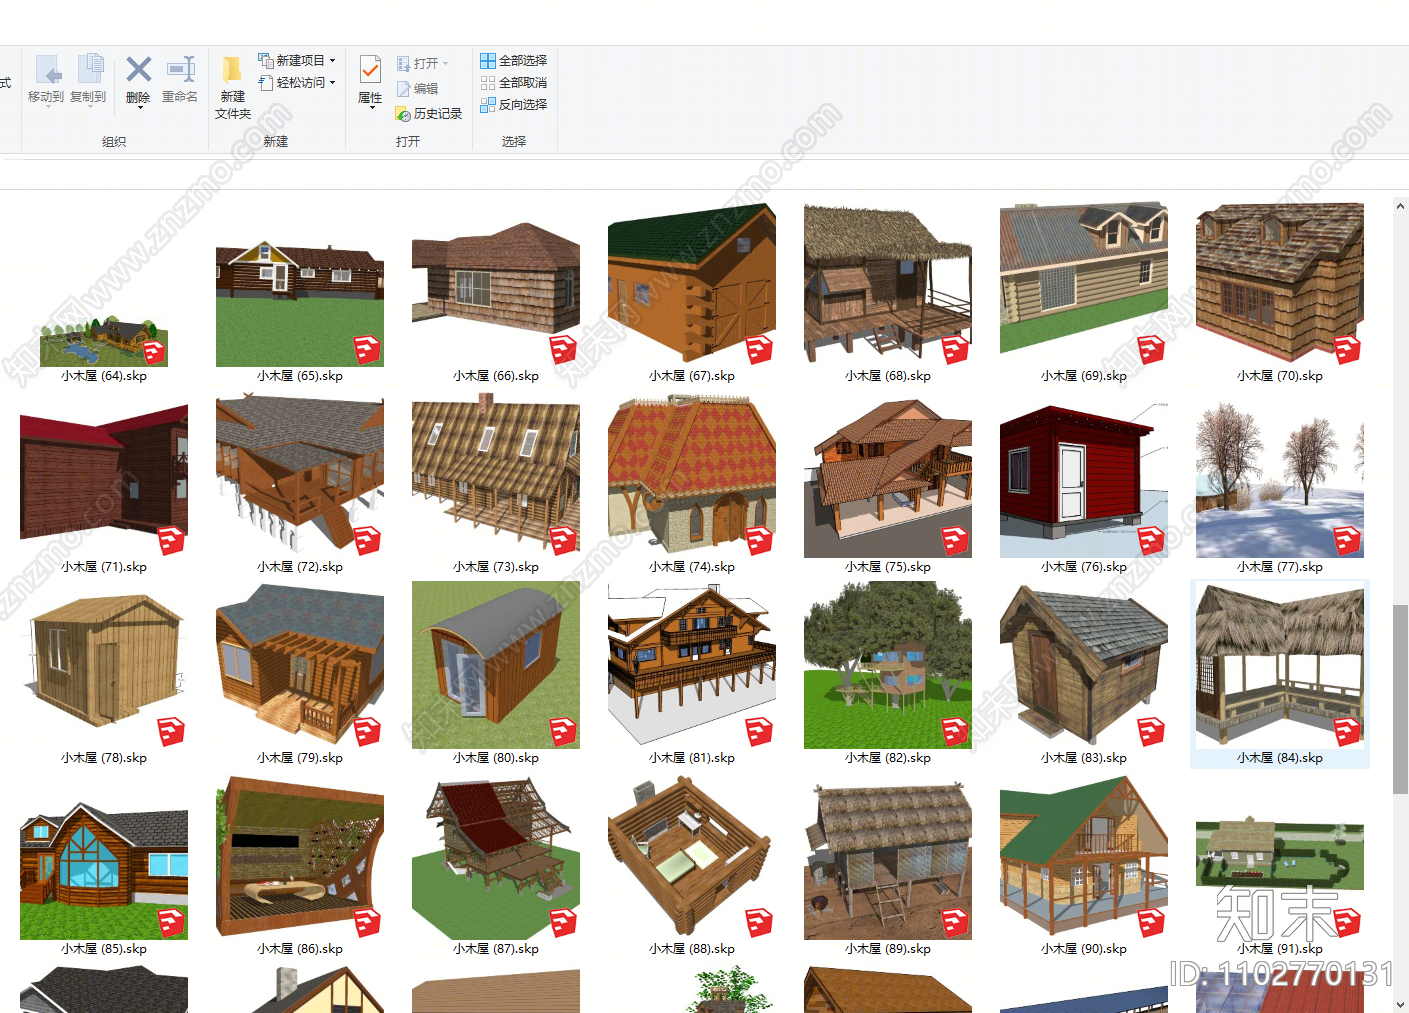Open the New item (新建项目) dropdown

point(297,61)
